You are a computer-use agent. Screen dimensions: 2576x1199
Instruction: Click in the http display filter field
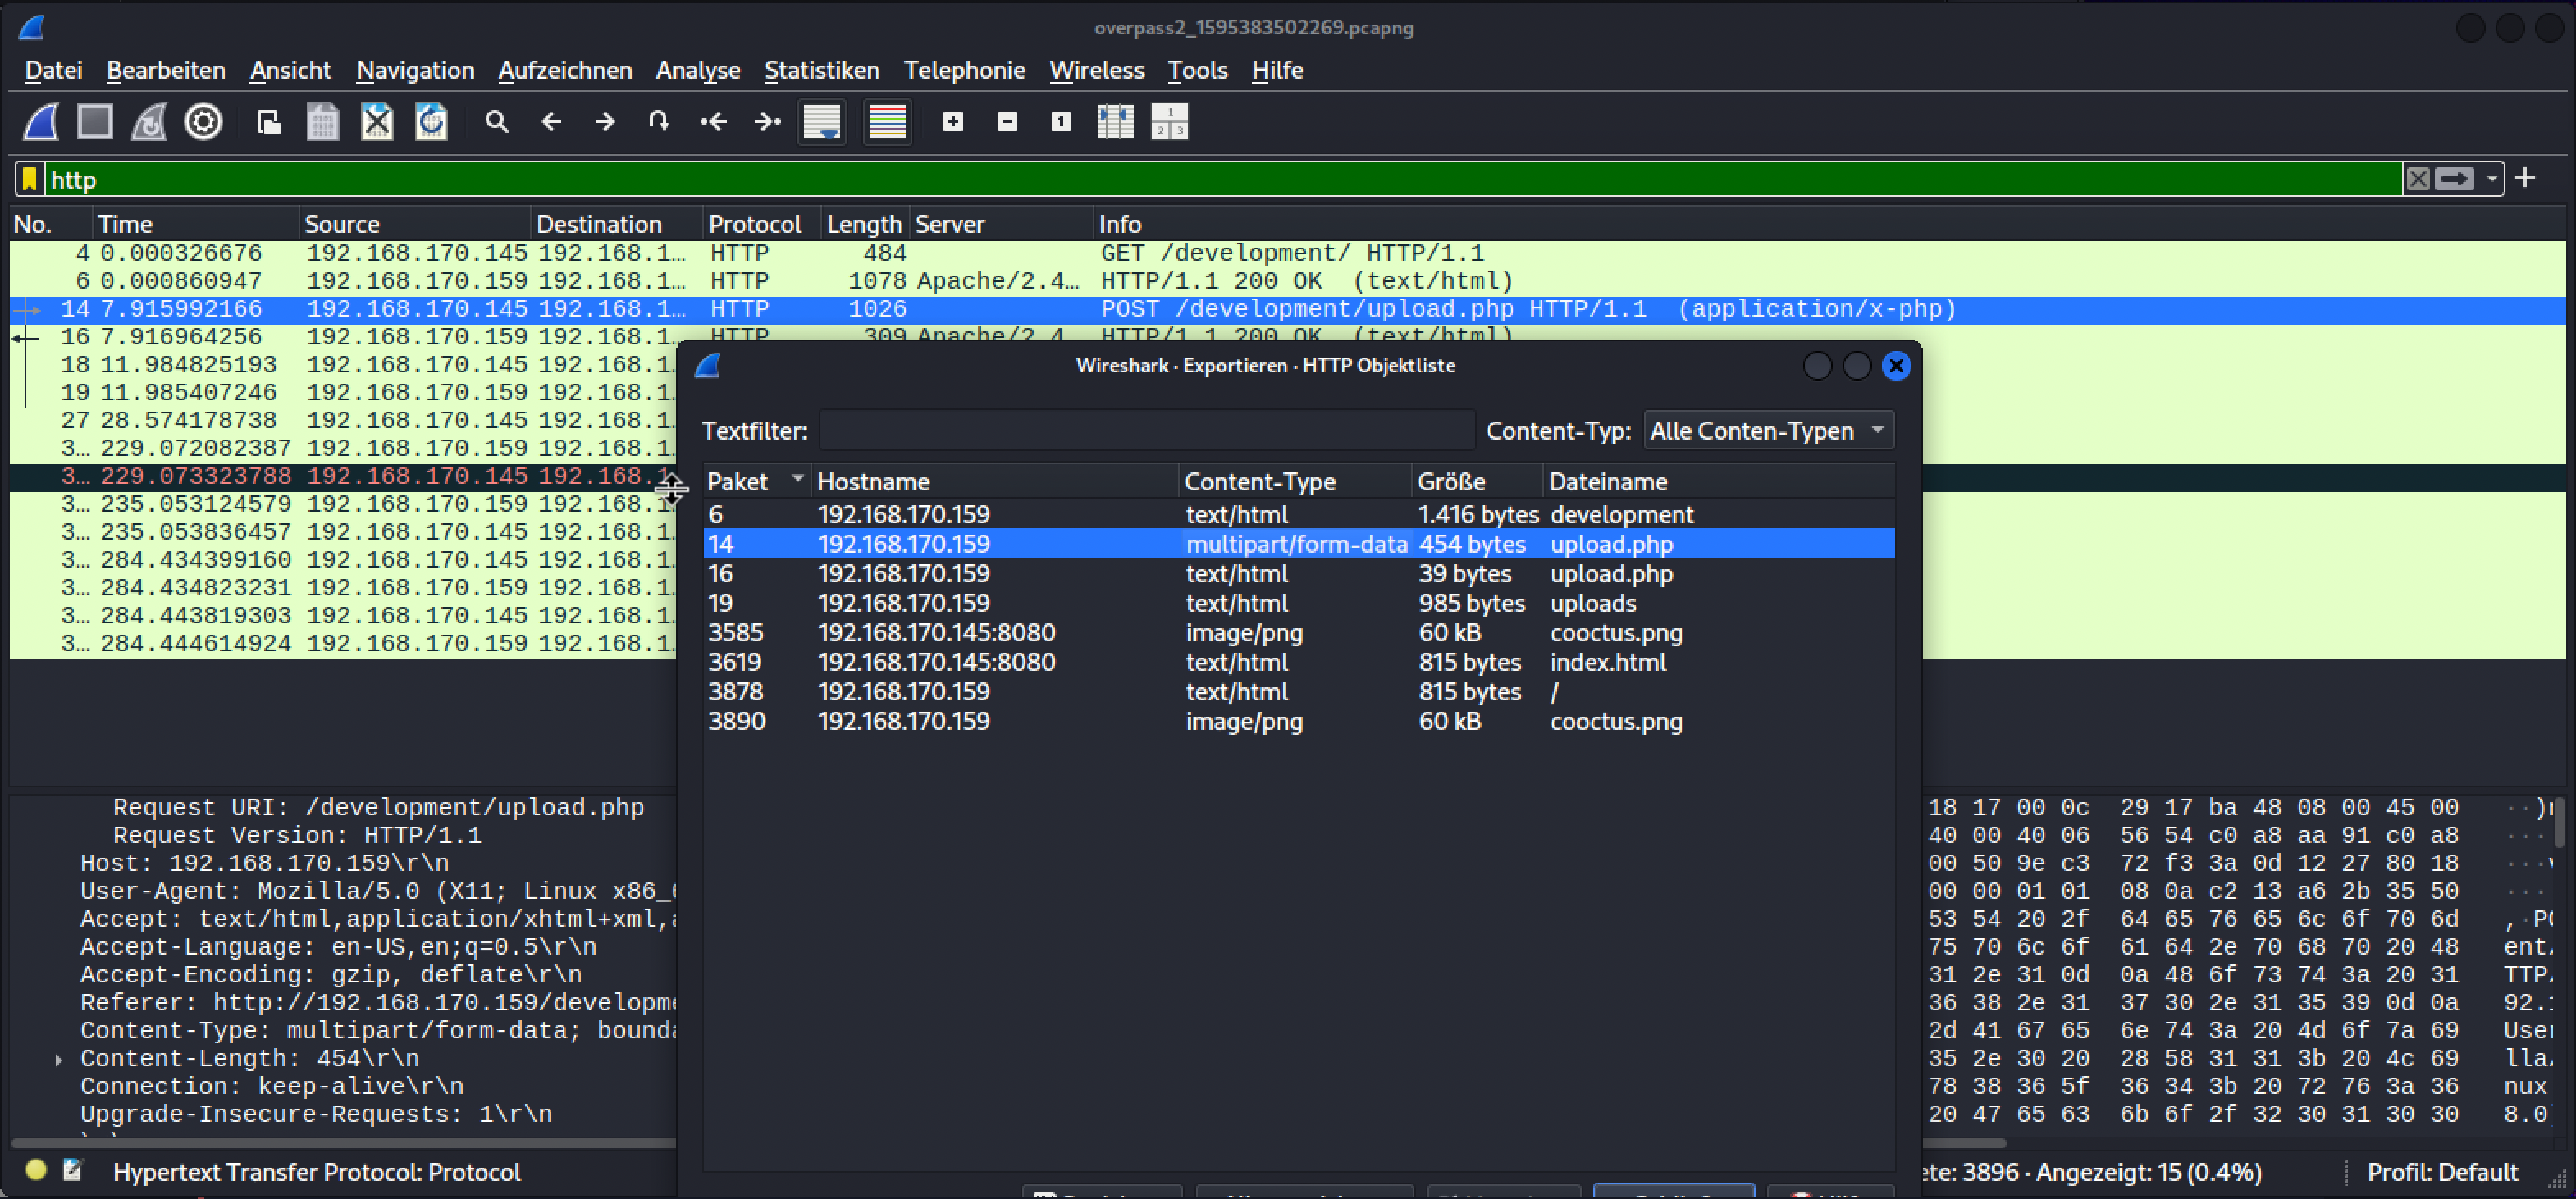tap(1222, 179)
